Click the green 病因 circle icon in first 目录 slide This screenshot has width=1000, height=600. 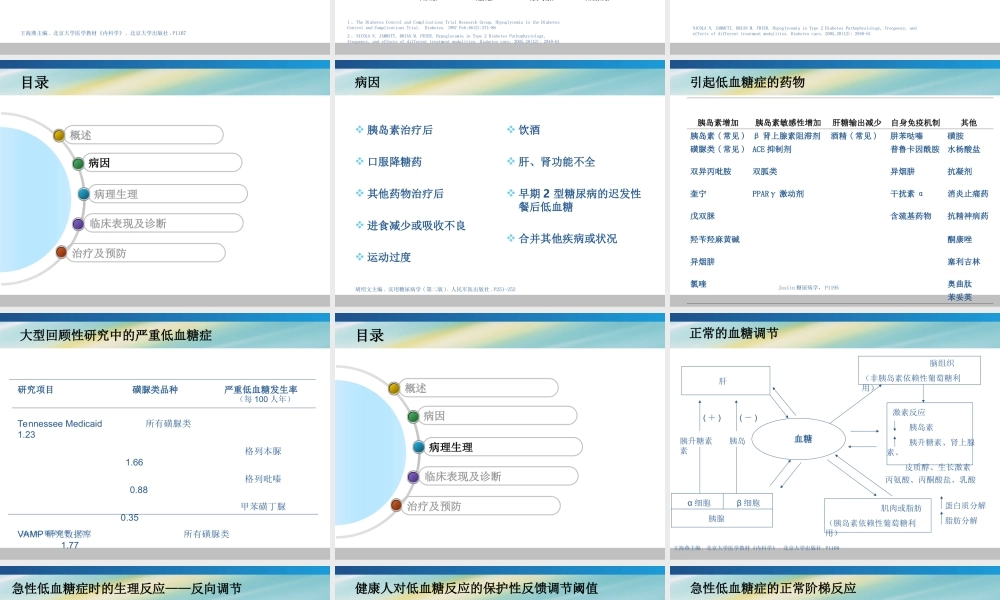(x=78, y=163)
